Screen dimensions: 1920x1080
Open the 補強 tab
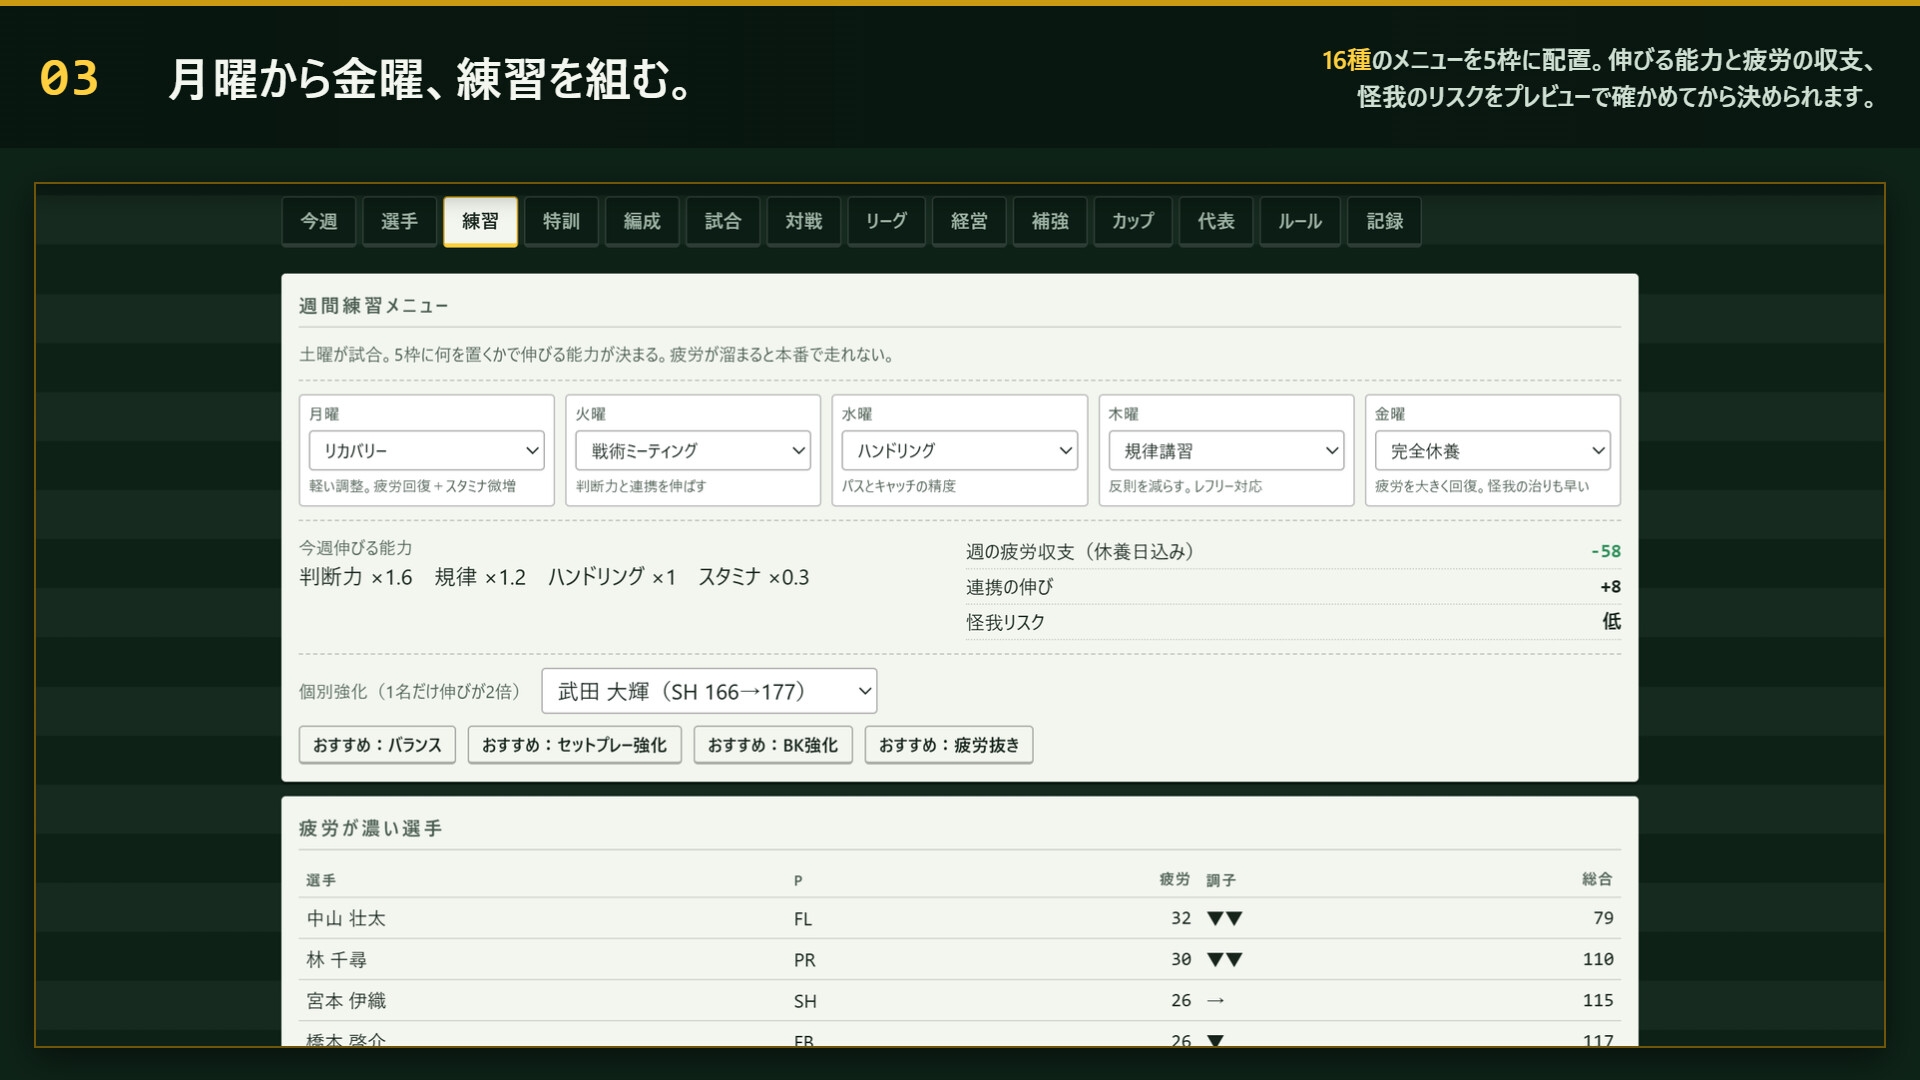(x=1050, y=221)
